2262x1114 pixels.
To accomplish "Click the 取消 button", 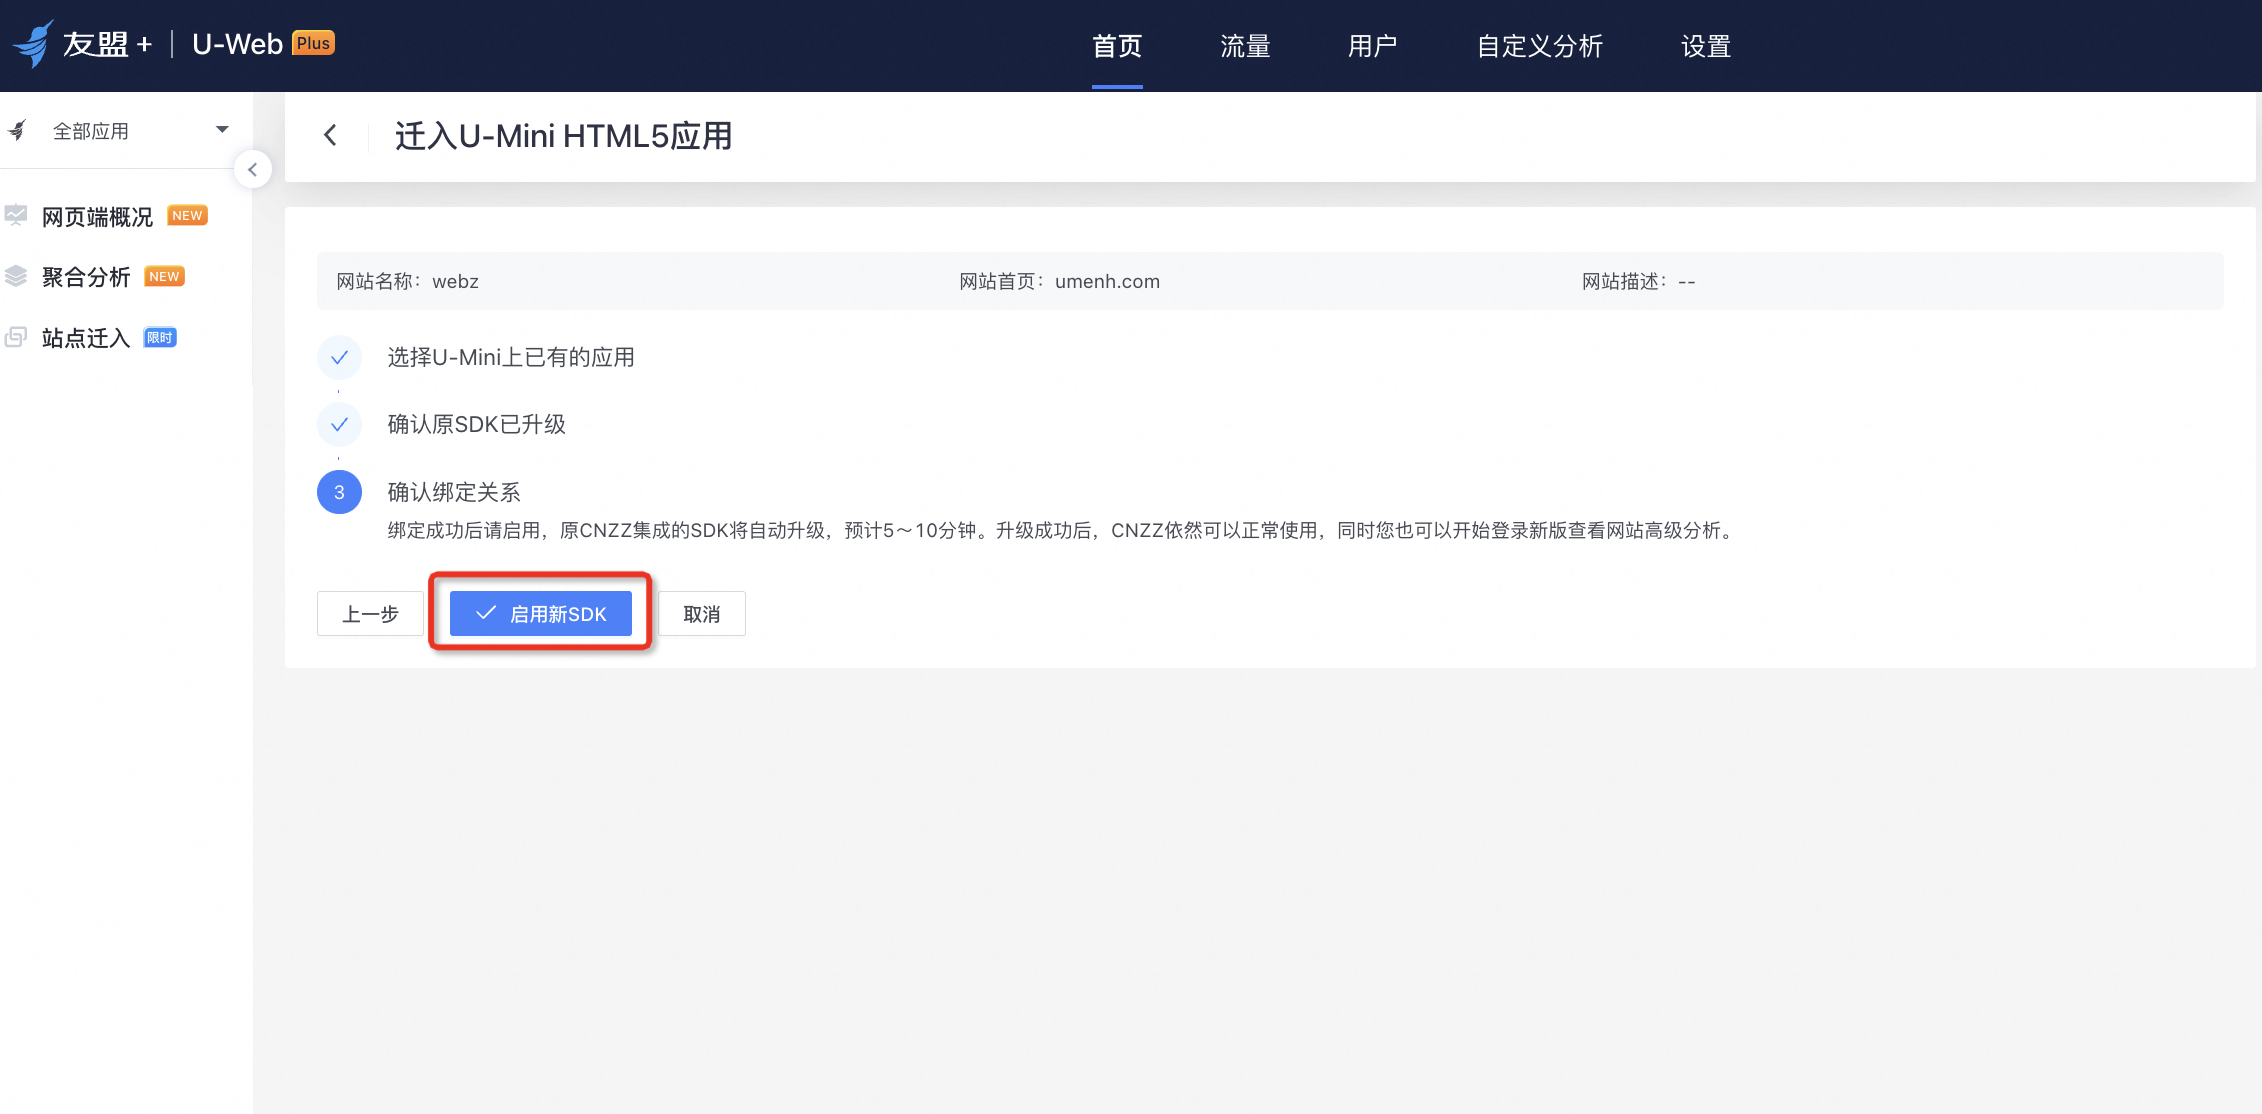I will tap(702, 614).
